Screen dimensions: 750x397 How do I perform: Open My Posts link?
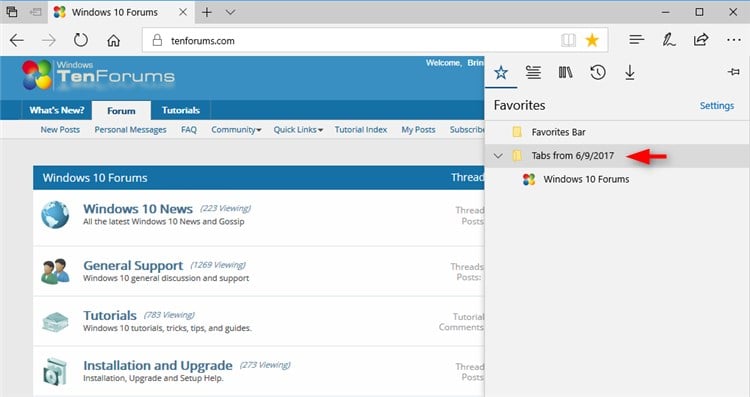419,130
